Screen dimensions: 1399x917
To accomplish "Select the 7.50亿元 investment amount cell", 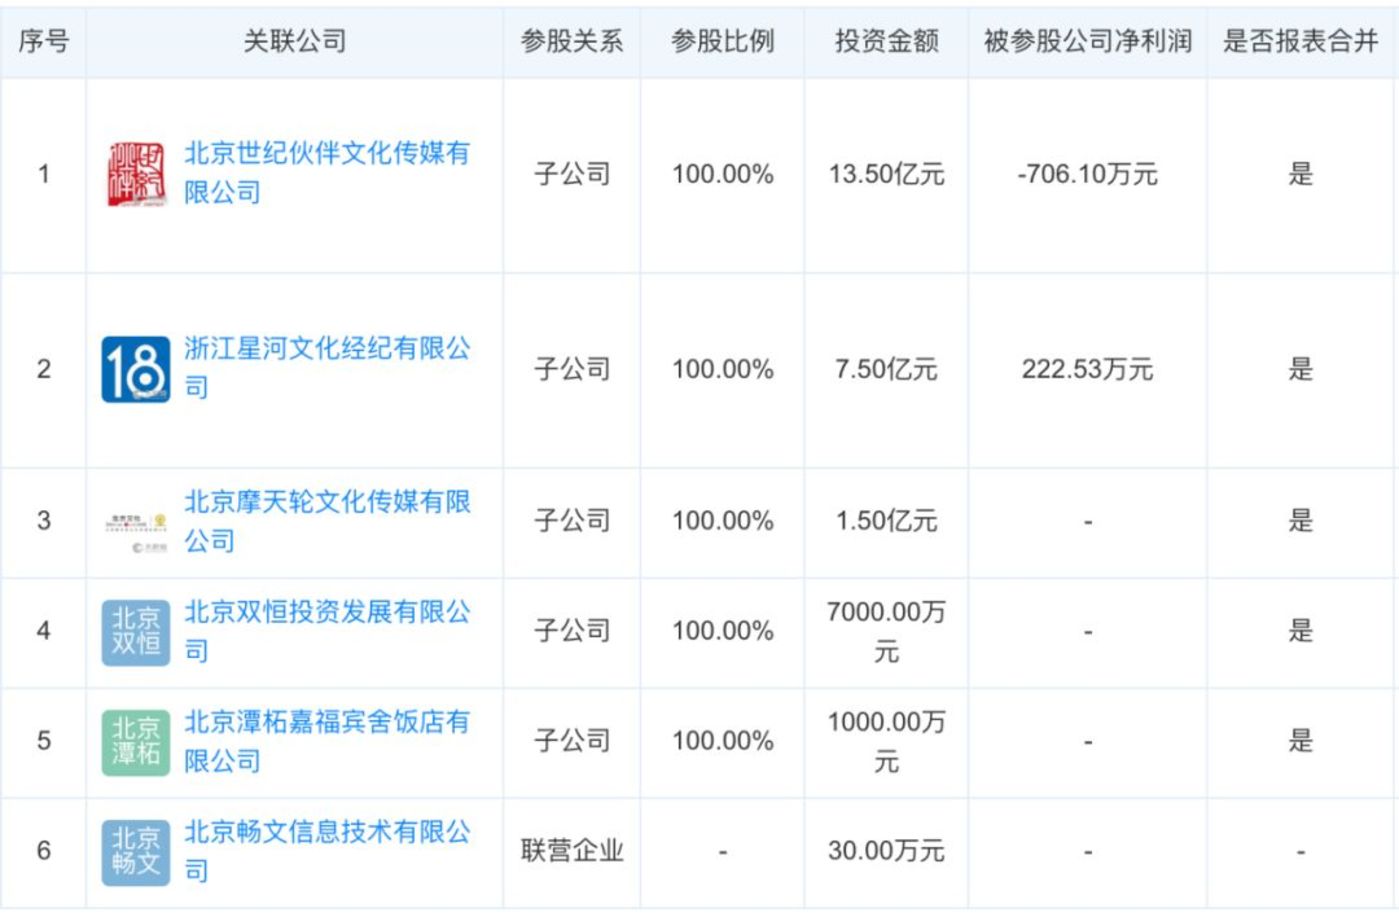I will tap(887, 369).
